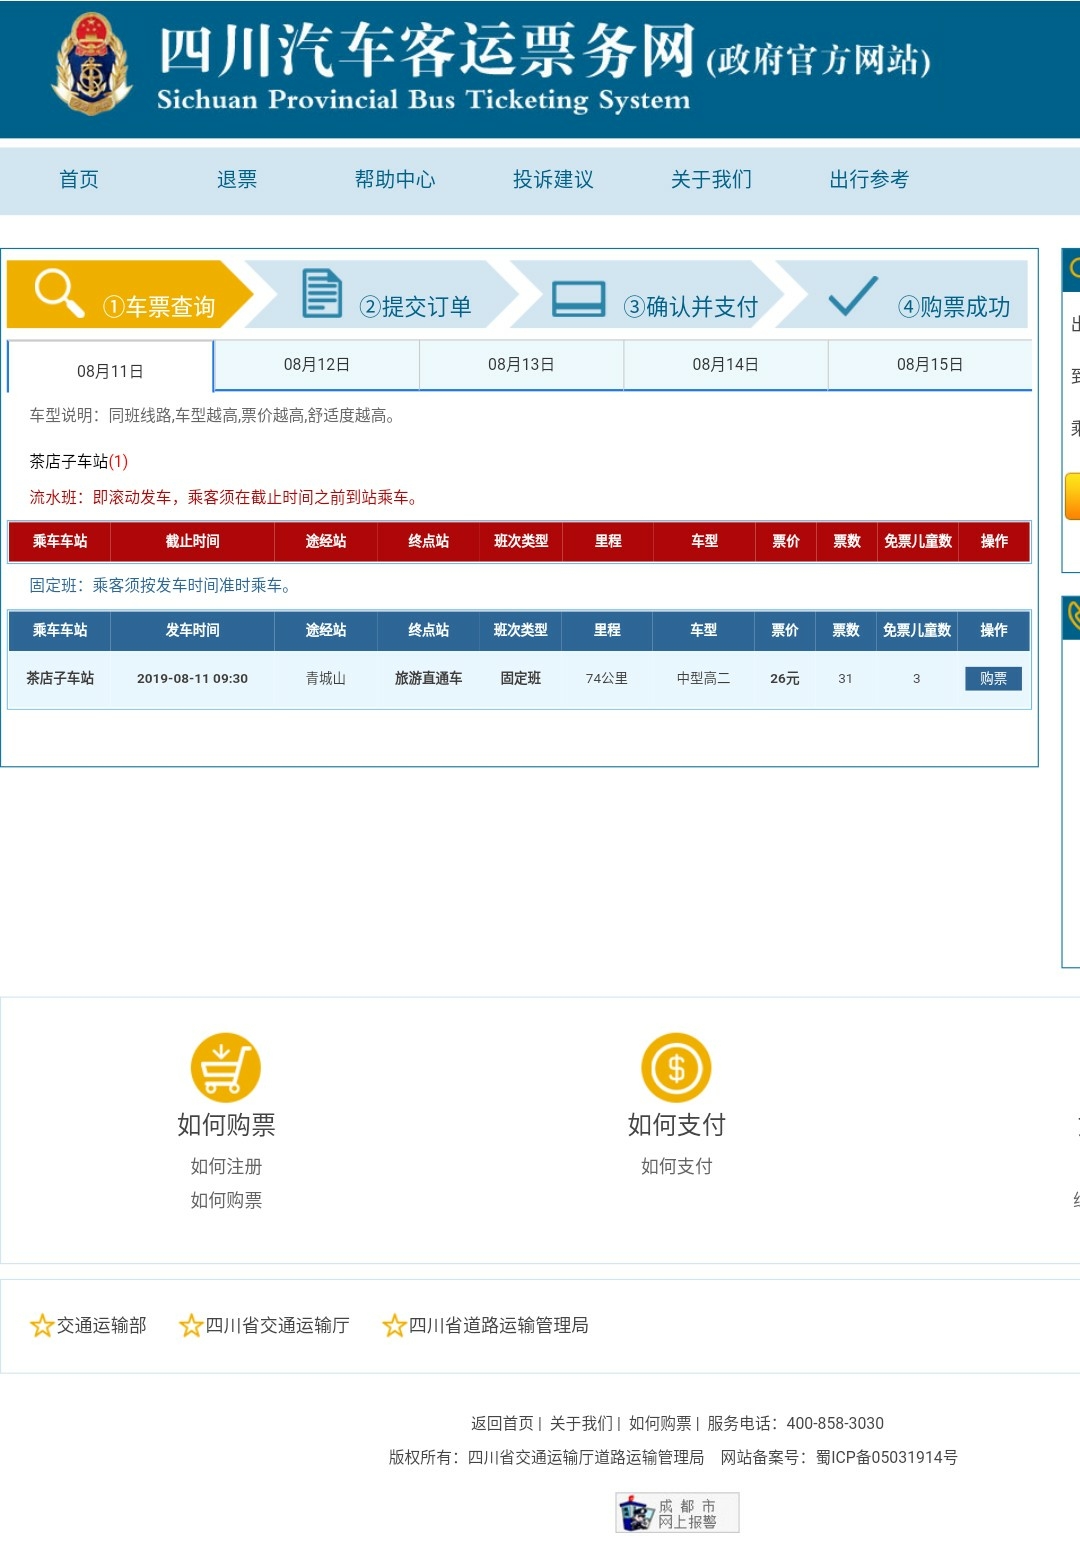Open the 首页 navigation menu item
The width and height of the screenshot is (1080, 1564).
(x=79, y=179)
